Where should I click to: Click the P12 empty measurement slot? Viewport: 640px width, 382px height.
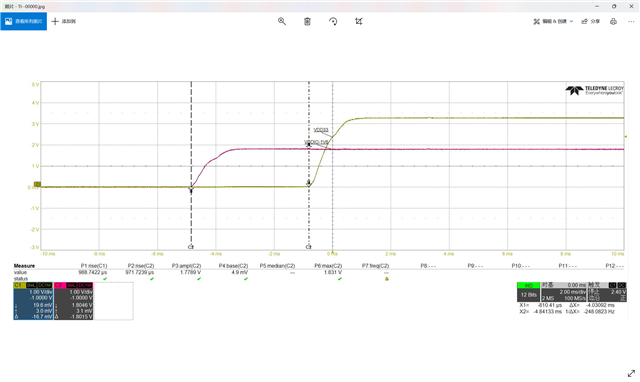pyautogui.click(x=614, y=266)
